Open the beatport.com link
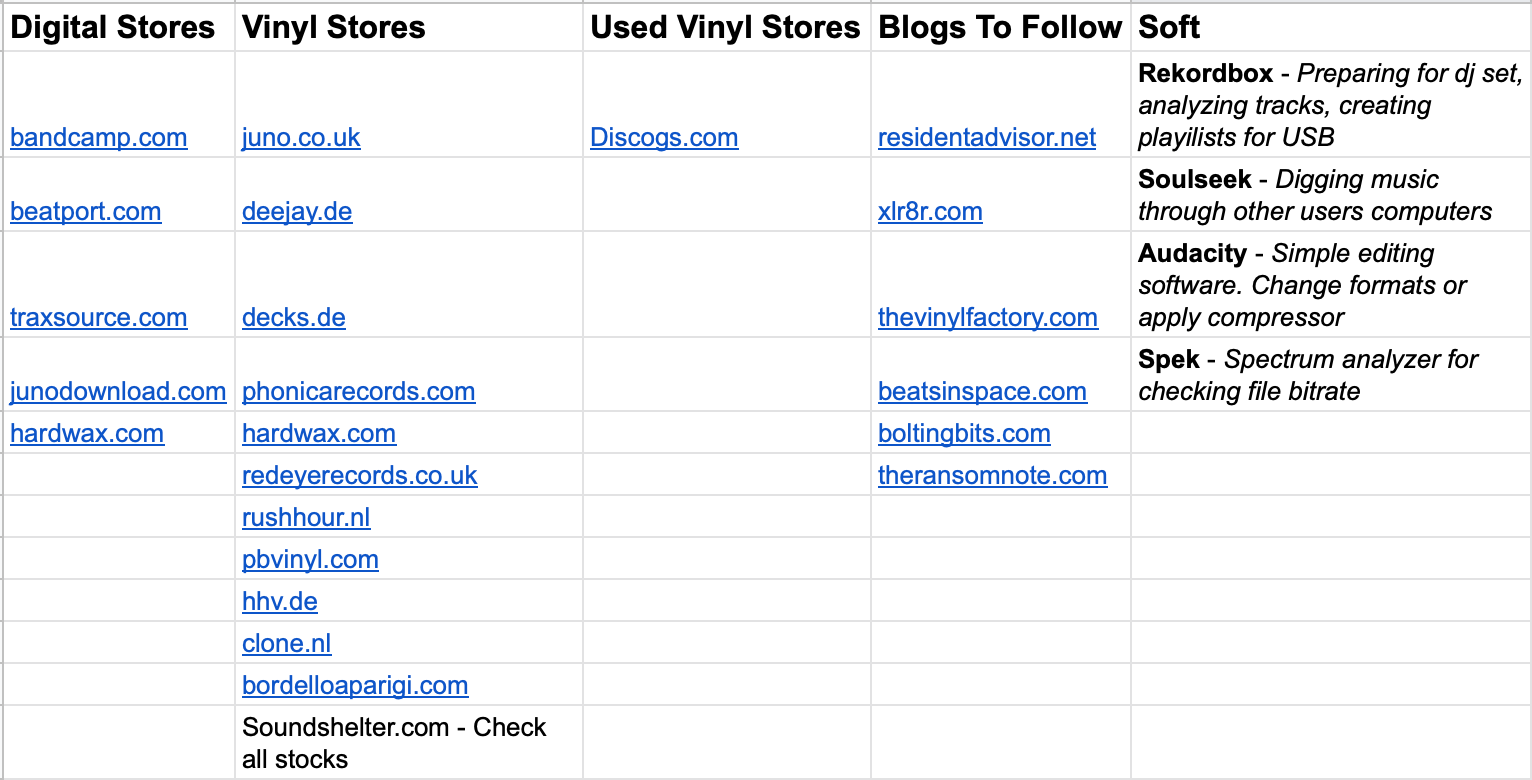1532x780 pixels. [85, 211]
